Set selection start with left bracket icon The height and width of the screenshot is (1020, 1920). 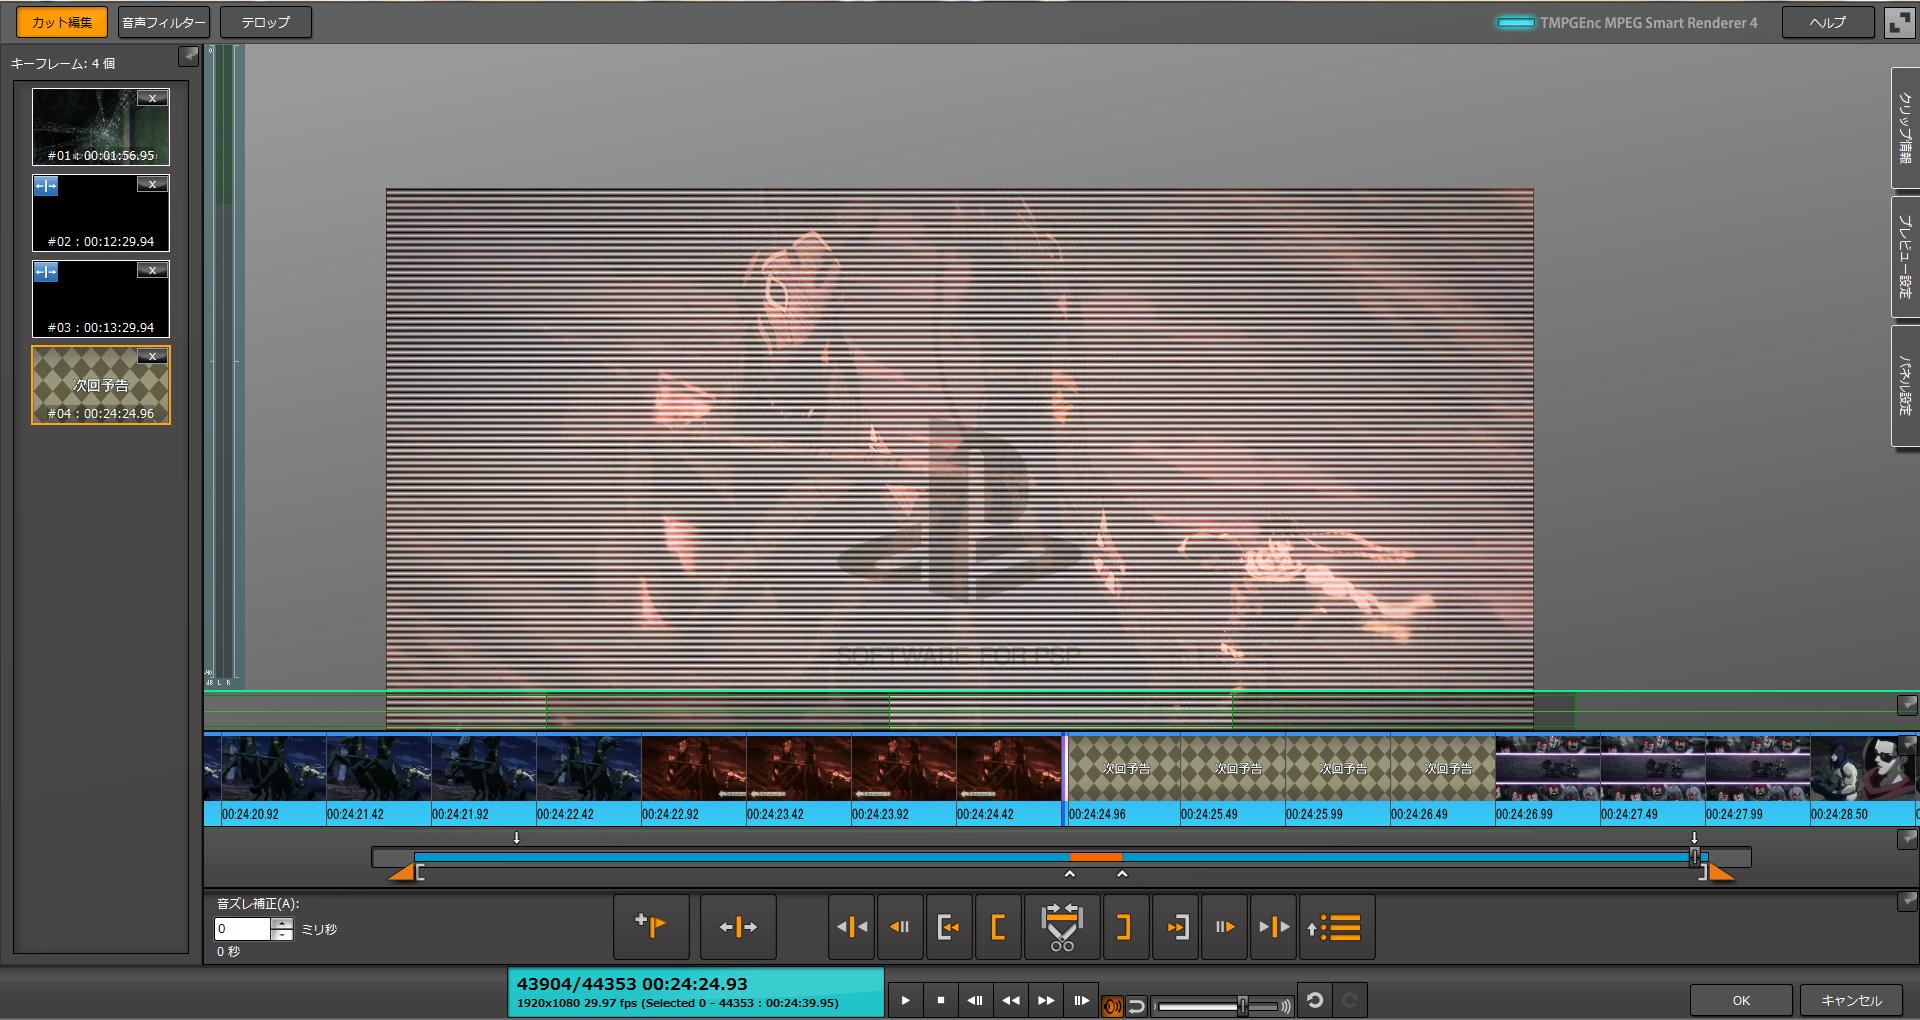point(998,927)
